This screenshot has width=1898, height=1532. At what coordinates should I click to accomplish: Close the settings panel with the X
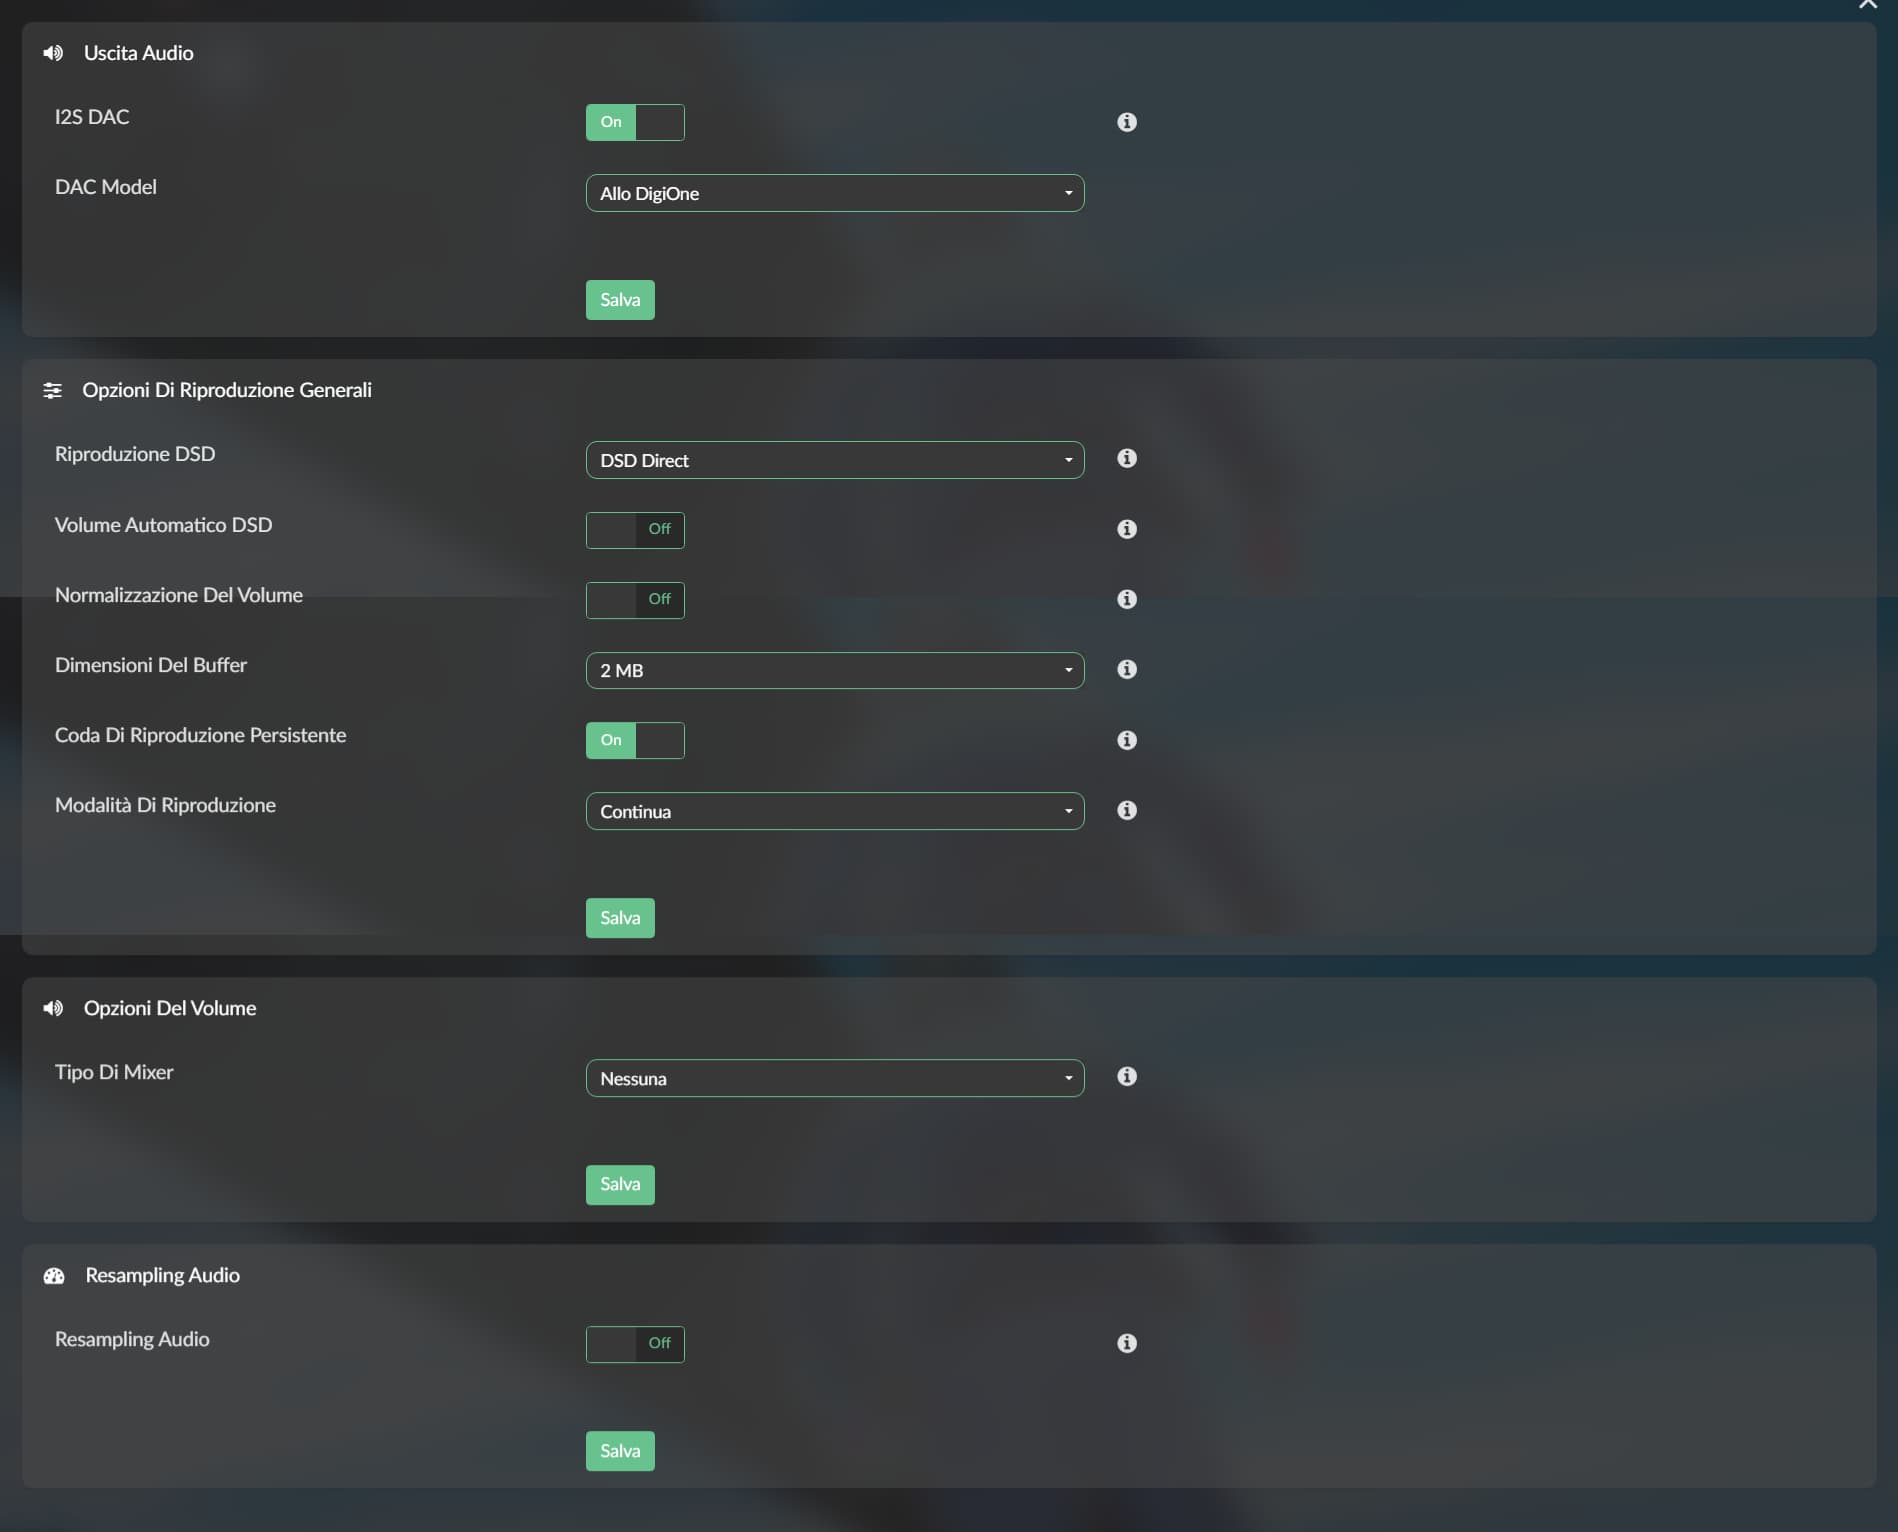[x=1867, y=3]
